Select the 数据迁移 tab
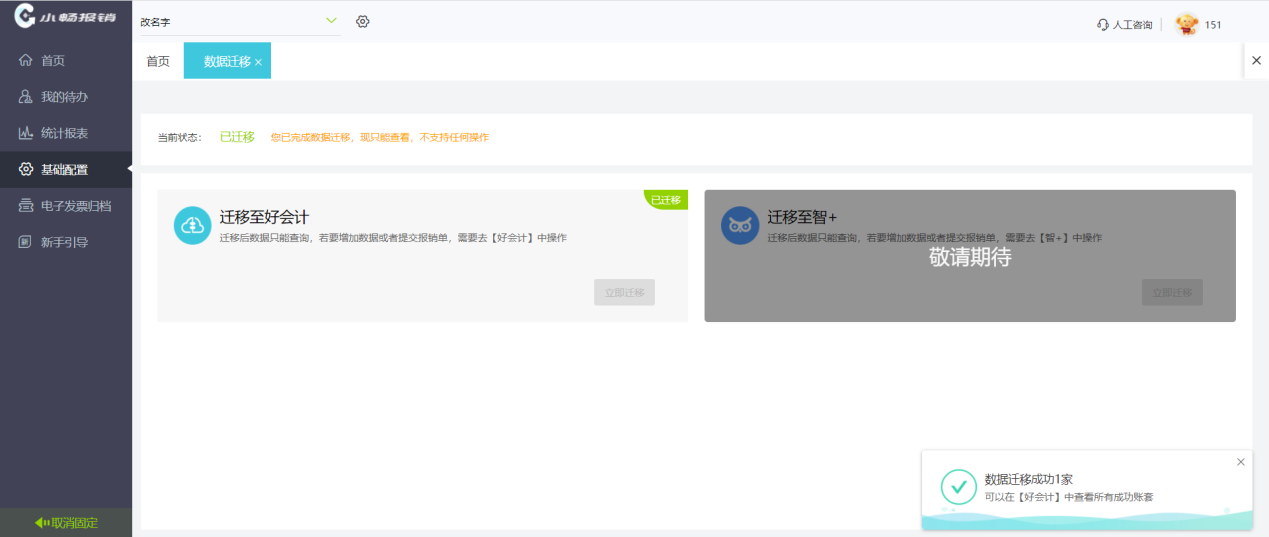 [x=227, y=61]
